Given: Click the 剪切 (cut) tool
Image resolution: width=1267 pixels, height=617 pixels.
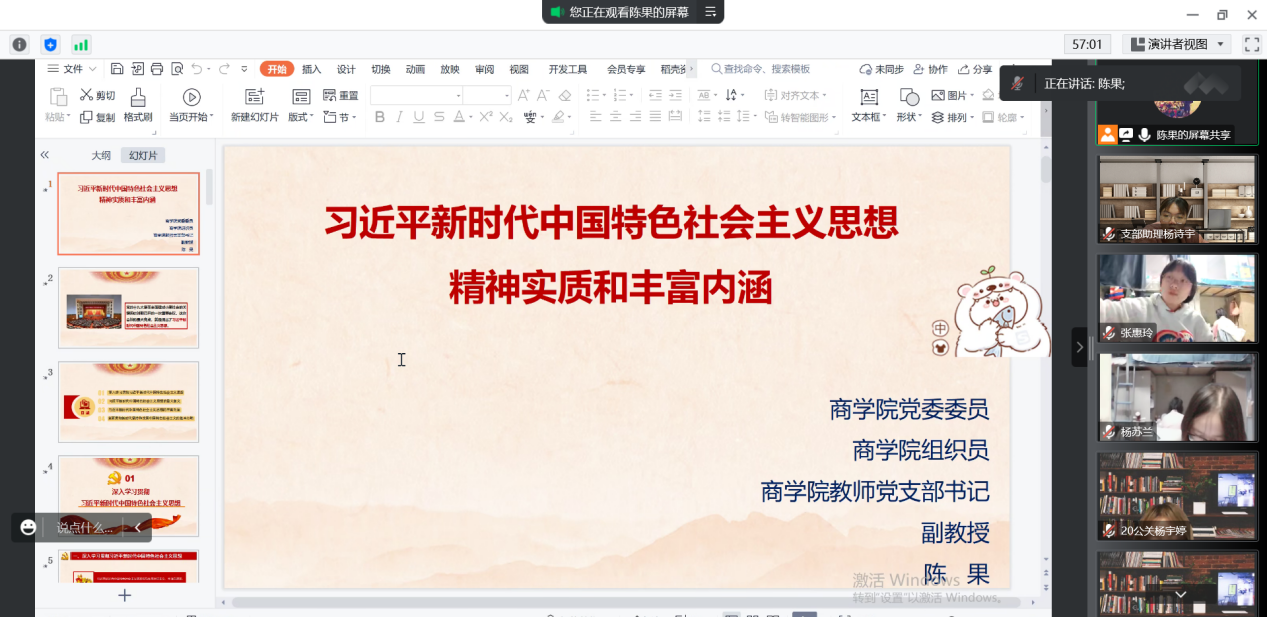Looking at the screenshot, I should (x=98, y=96).
